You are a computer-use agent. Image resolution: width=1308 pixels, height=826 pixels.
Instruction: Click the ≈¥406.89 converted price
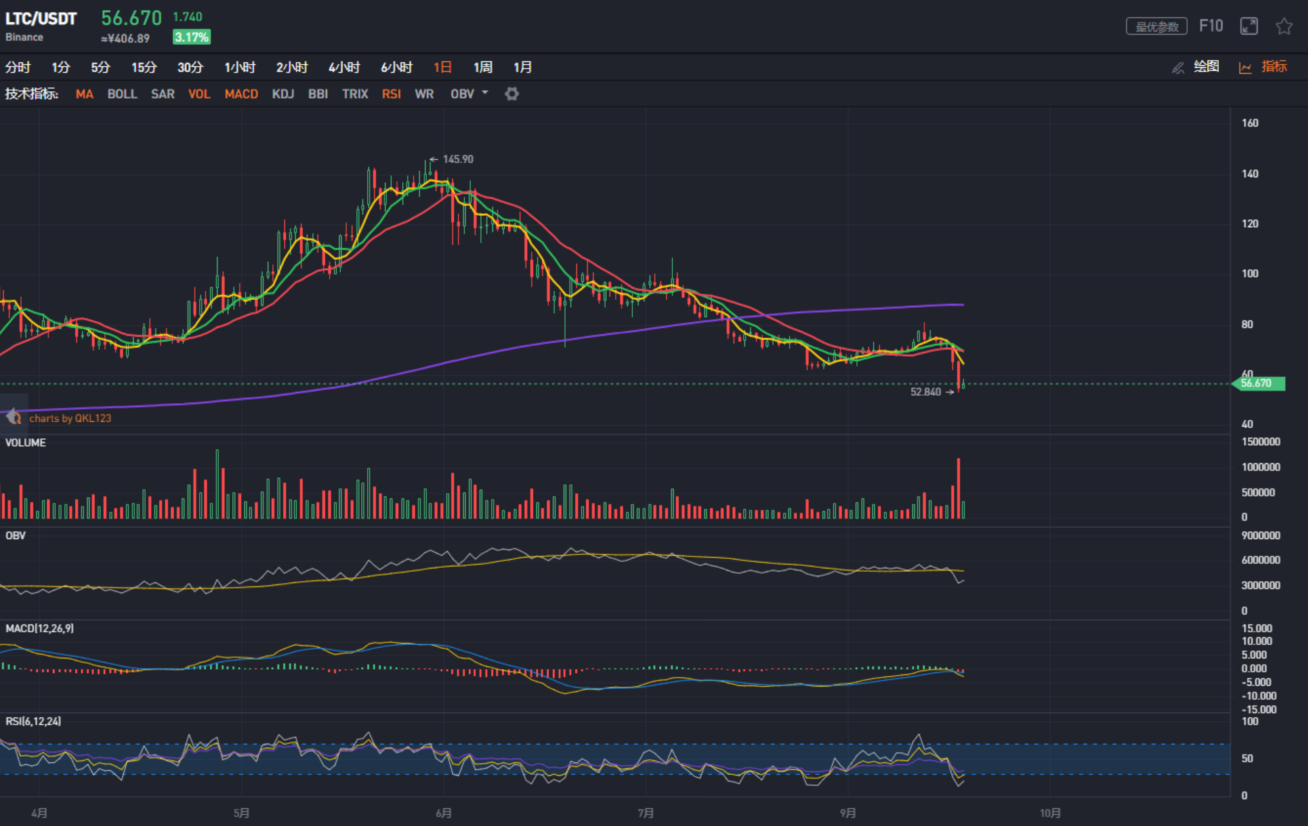click(126, 38)
